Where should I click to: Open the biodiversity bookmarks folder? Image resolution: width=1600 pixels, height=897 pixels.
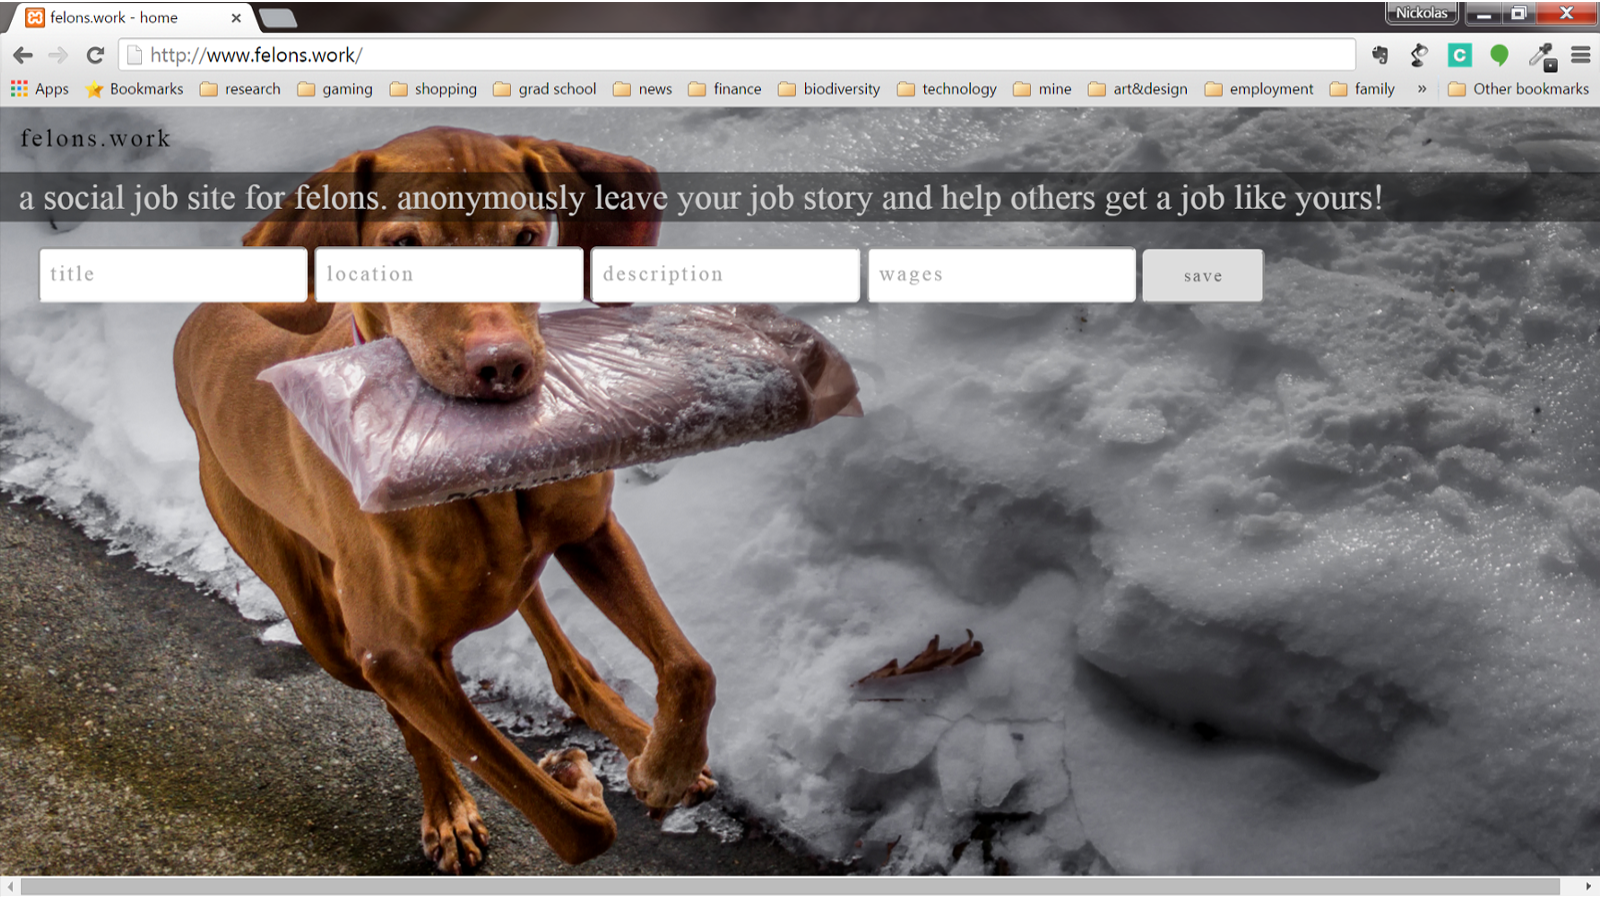[829, 89]
